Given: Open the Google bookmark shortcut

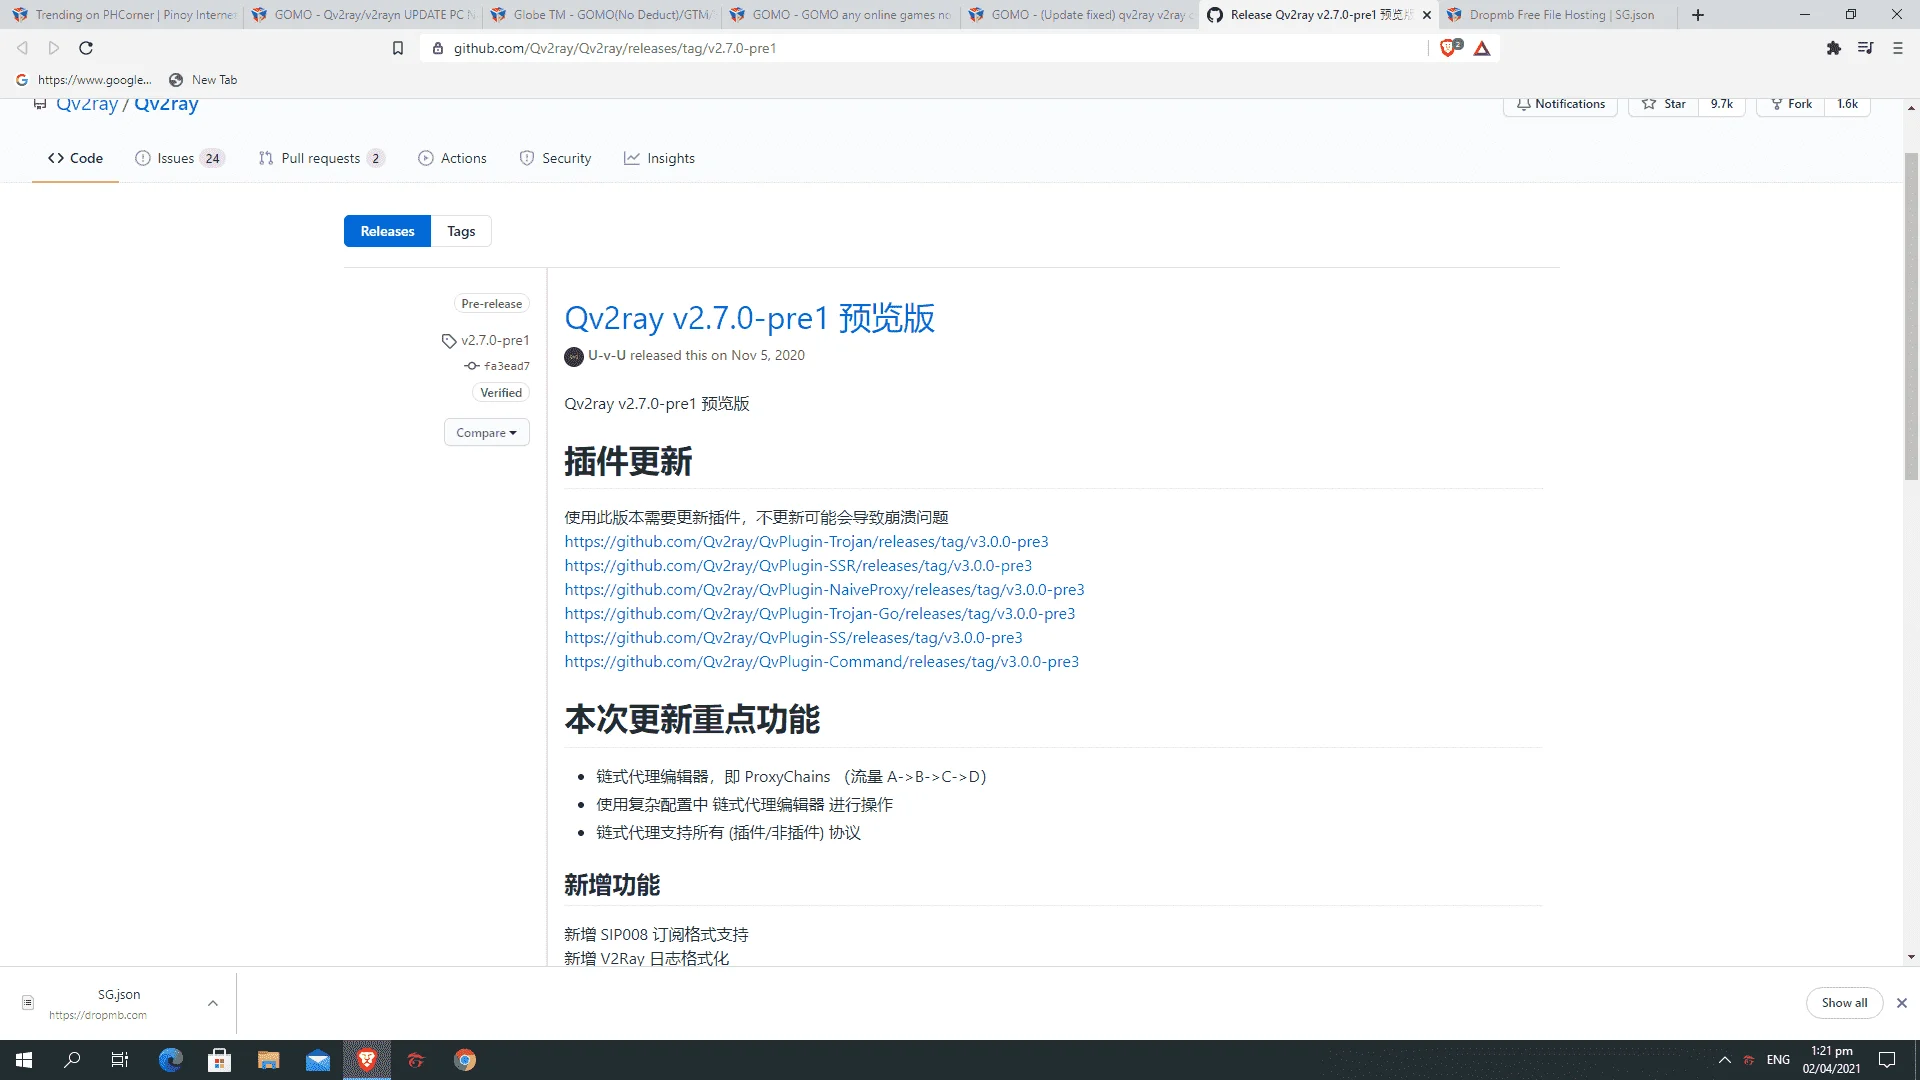Looking at the screenshot, I should (84, 80).
